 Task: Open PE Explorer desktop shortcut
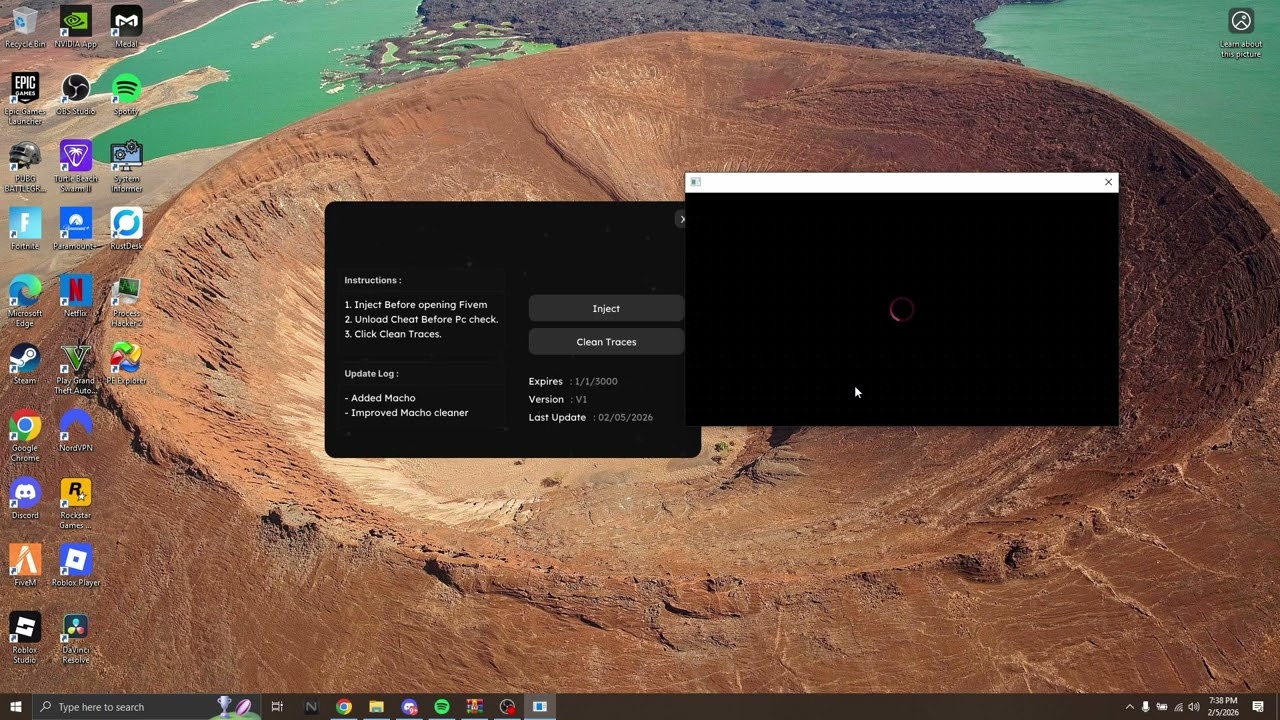click(126, 364)
